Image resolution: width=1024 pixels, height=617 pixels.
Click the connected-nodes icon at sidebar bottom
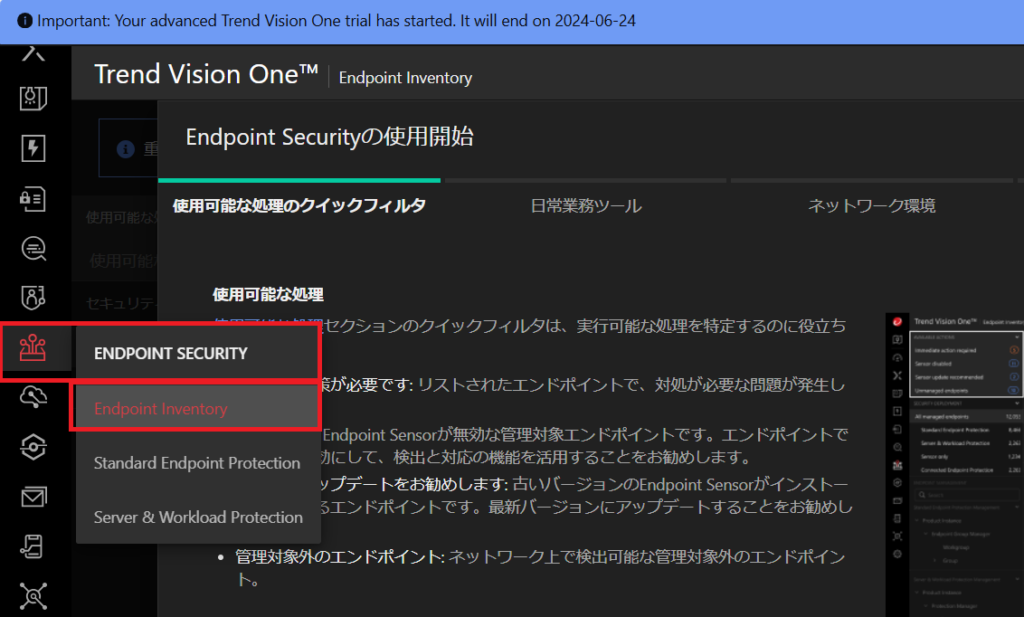pyautogui.click(x=34, y=595)
